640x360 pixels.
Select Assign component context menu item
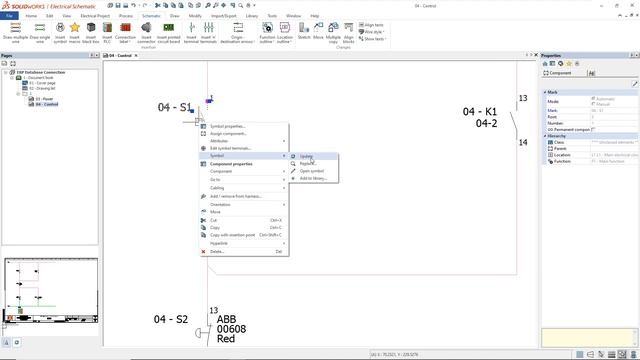click(244, 133)
